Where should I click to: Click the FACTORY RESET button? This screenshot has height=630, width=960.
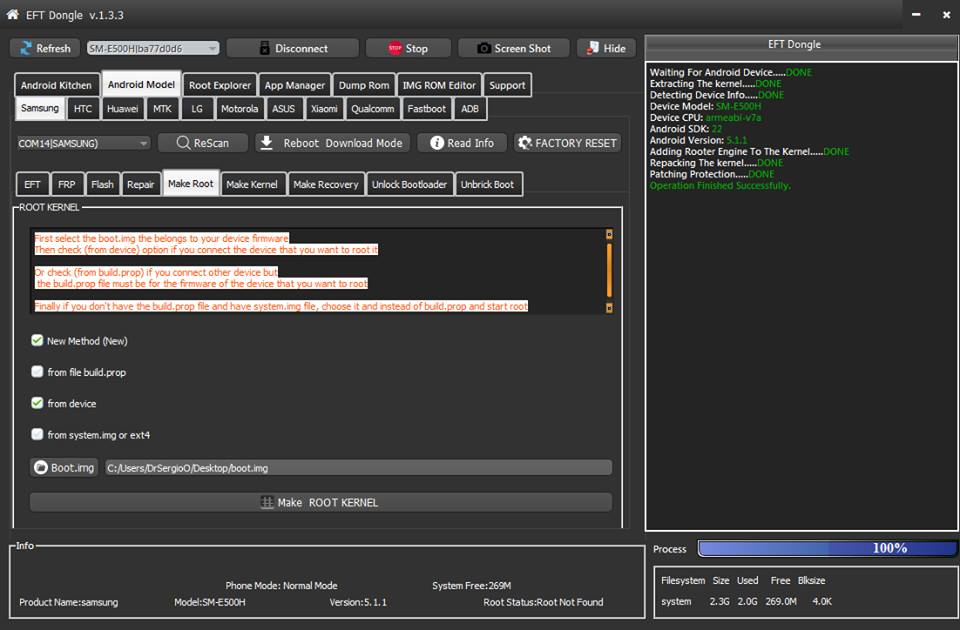568,143
